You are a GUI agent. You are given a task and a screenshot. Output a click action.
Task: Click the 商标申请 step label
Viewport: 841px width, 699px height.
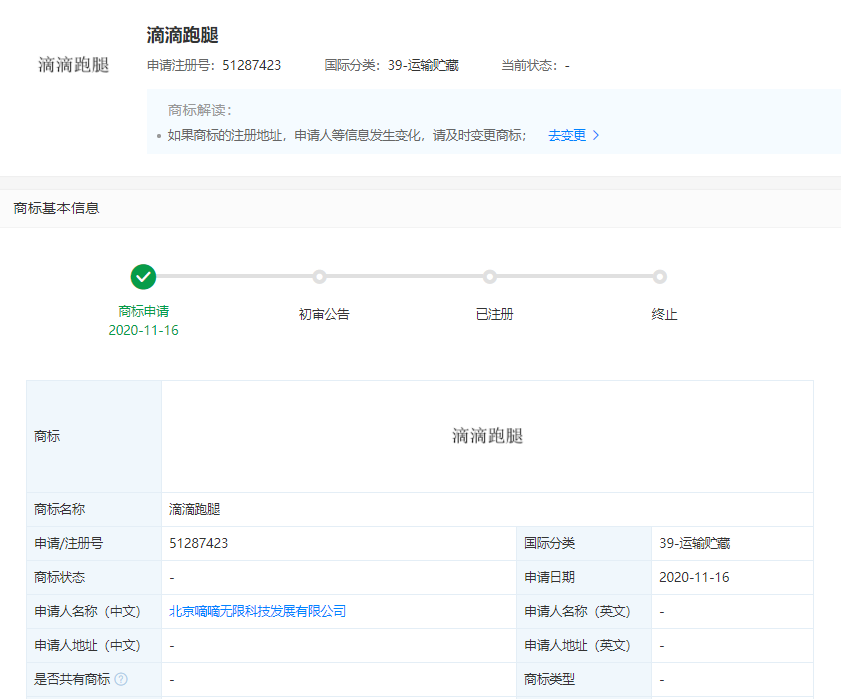(x=143, y=311)
